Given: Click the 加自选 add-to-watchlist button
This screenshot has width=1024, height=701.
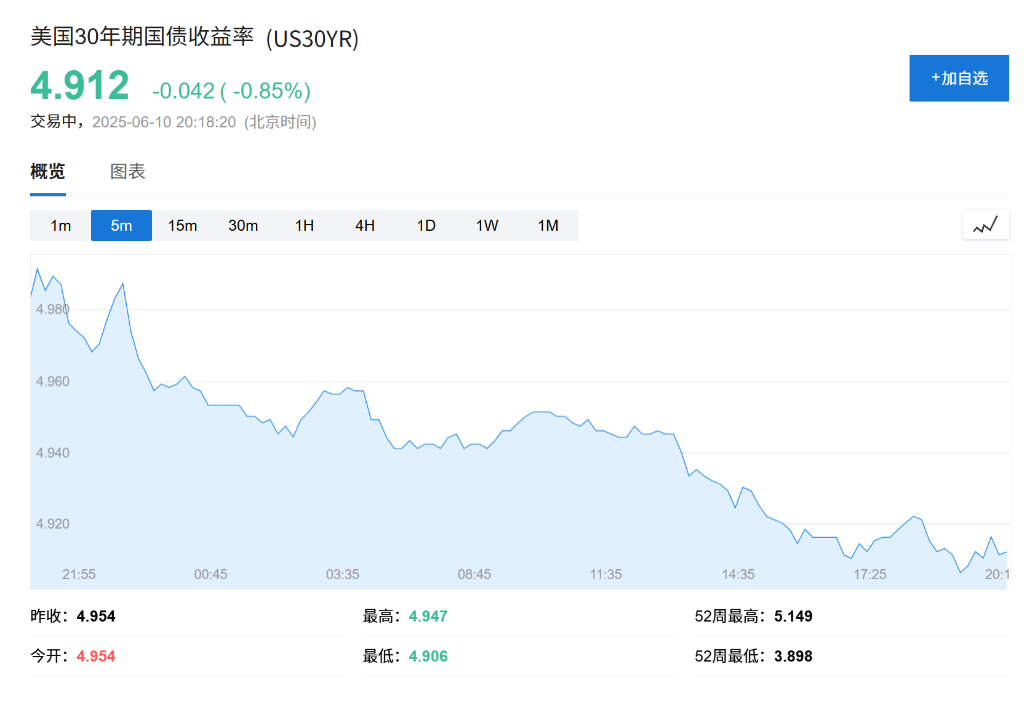Looking at the screenshot, I should coord(958,78).
